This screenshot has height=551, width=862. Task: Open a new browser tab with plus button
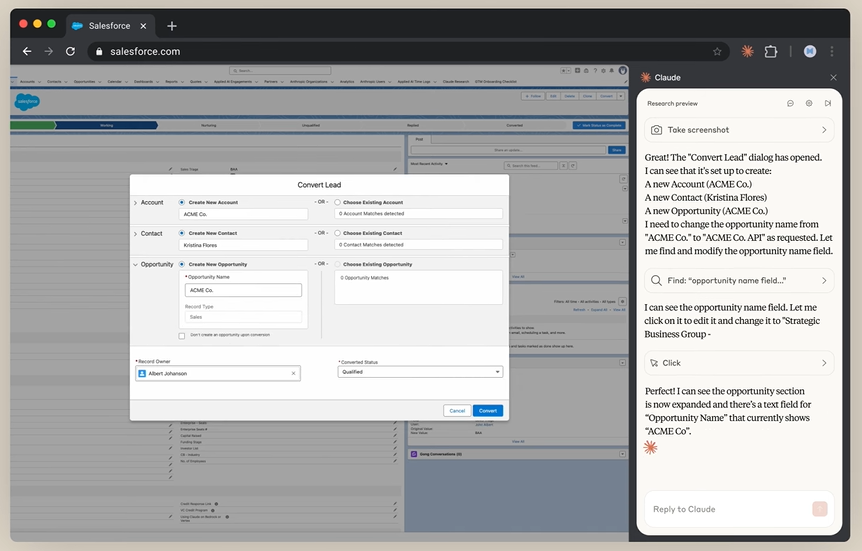tap(172, 26)
